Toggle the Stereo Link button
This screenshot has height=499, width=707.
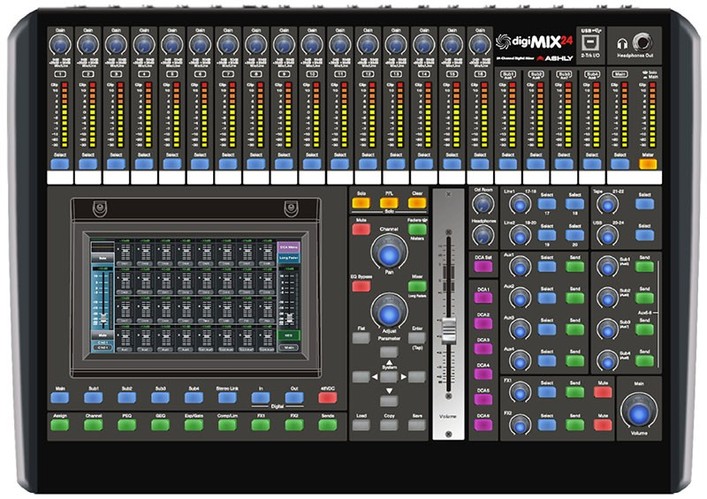click(227, 397)
